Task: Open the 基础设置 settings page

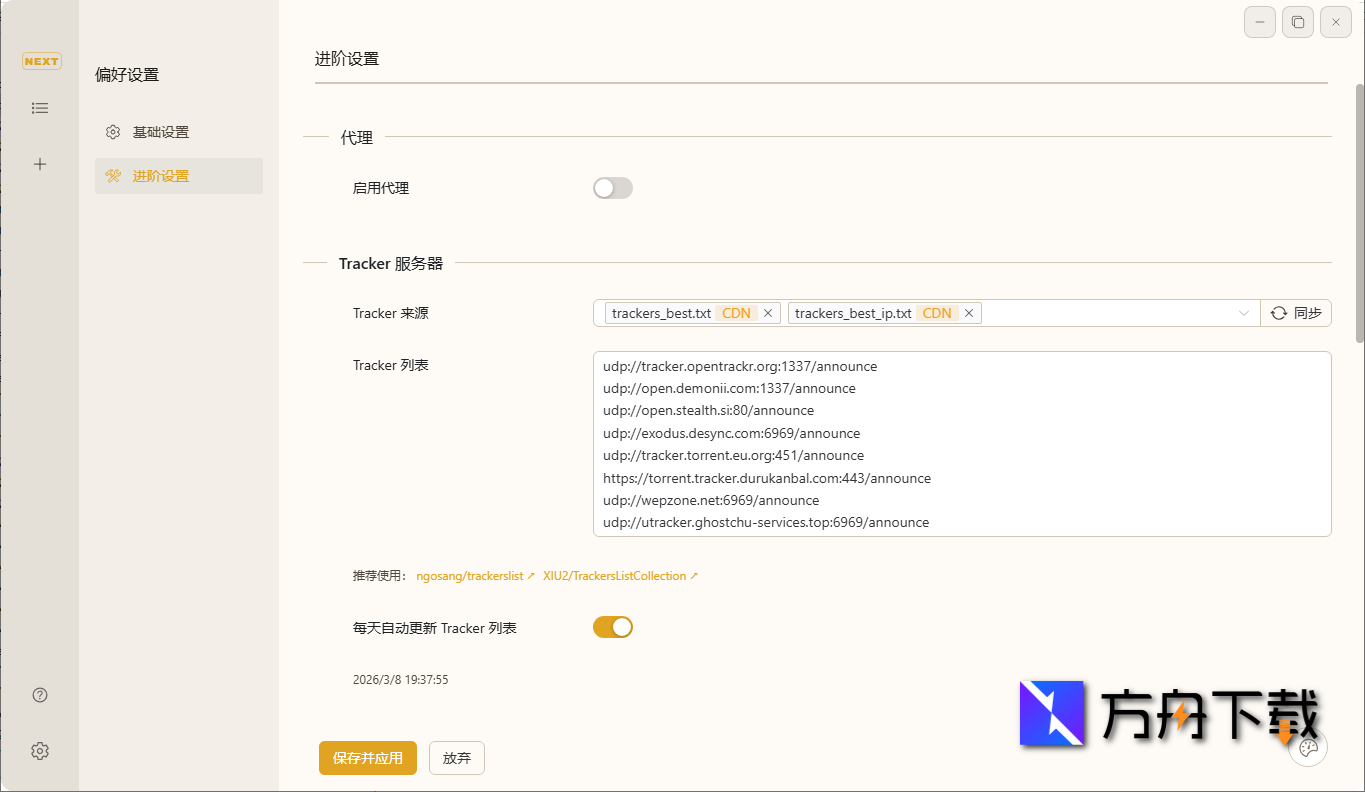Action: pyautogui.click(x=160, y=132)
